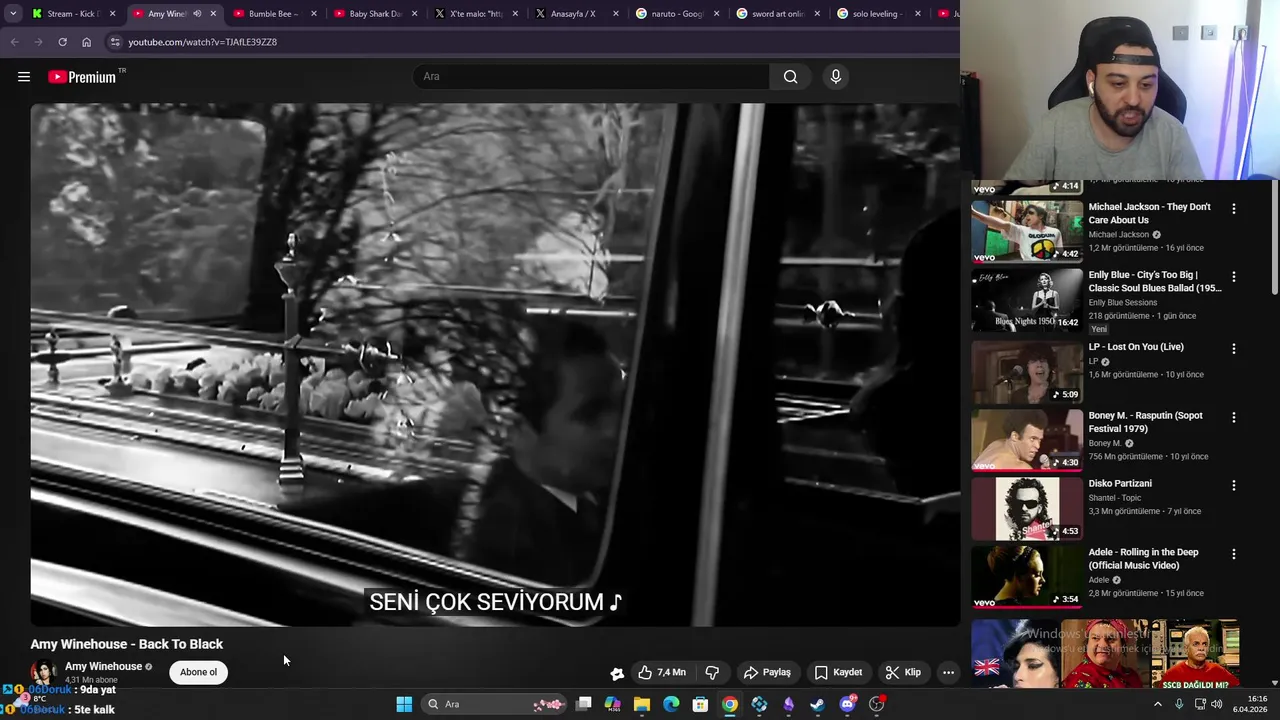Switch to the 'sword art online' tab
This screenshot has height=720, width=1280.
tap(776, 14)
